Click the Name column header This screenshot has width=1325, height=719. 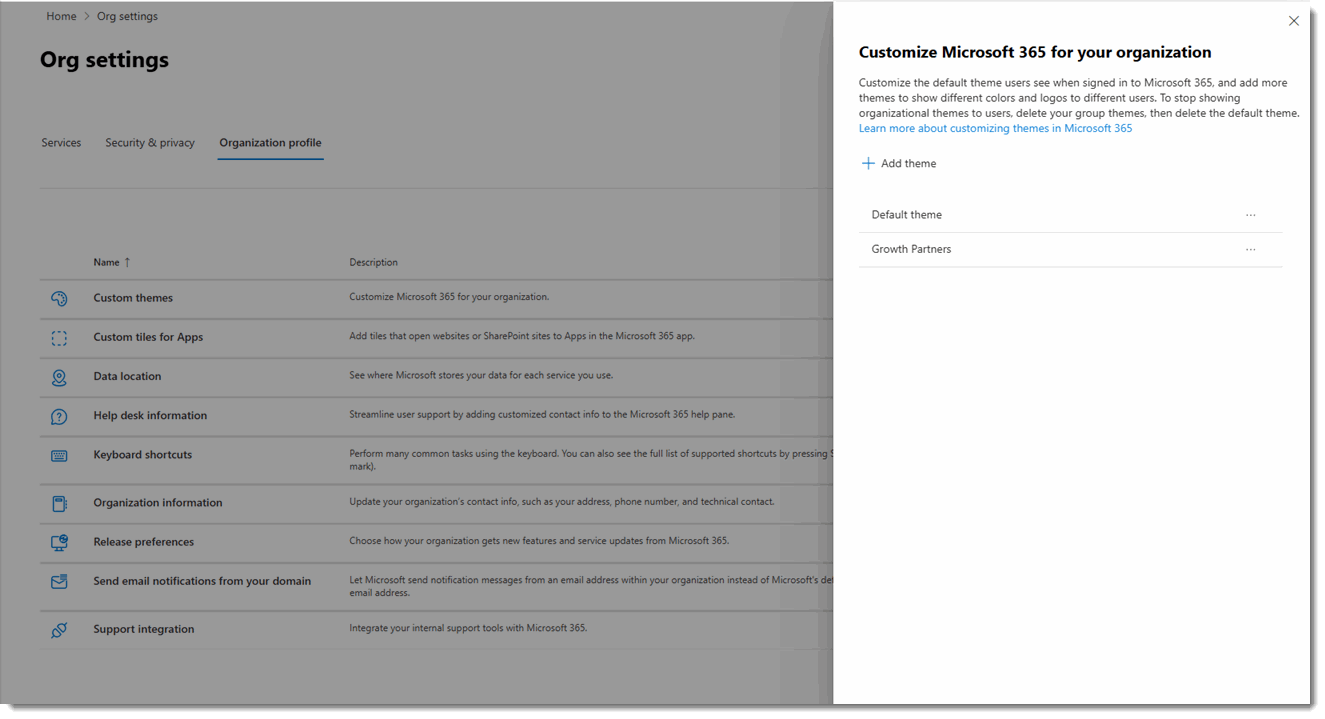tap(106, 262)
